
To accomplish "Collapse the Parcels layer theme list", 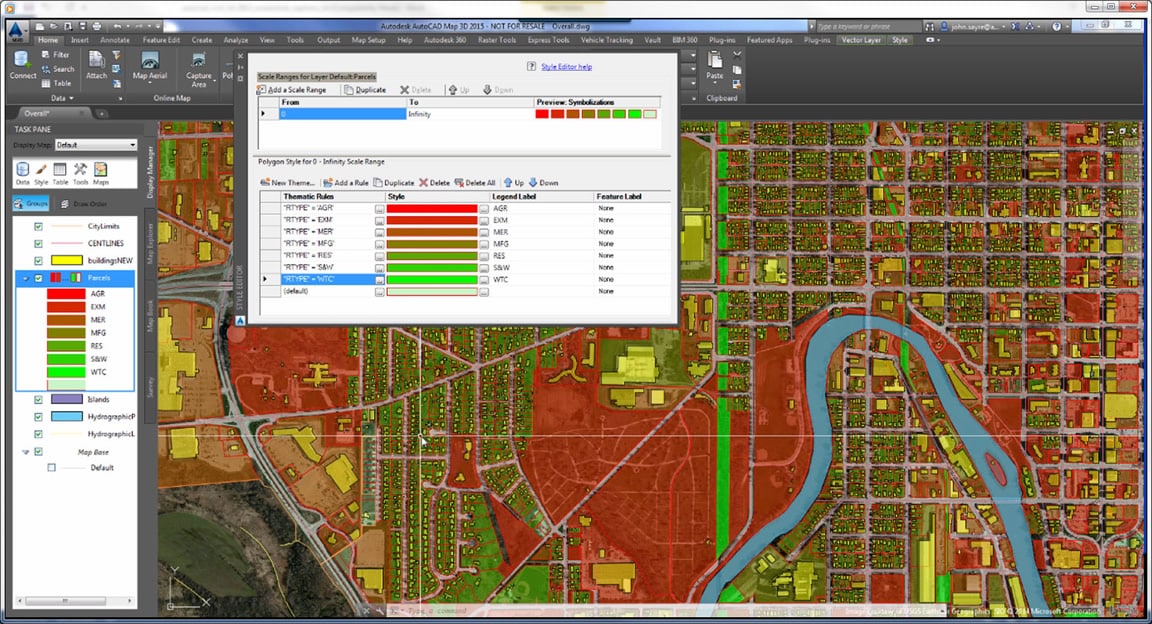I will [x=26, y=279].
